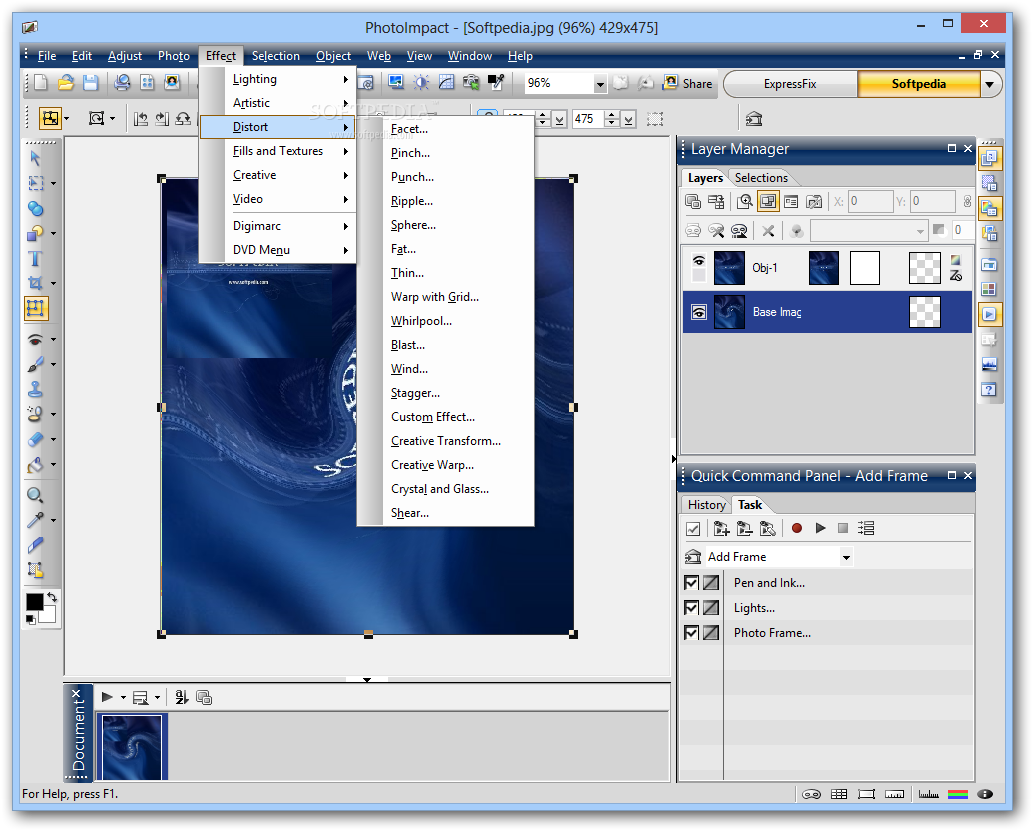Click the histogram icon in status bar
1033x831 pixels.
pyautogui.click(x=928, y=794)
